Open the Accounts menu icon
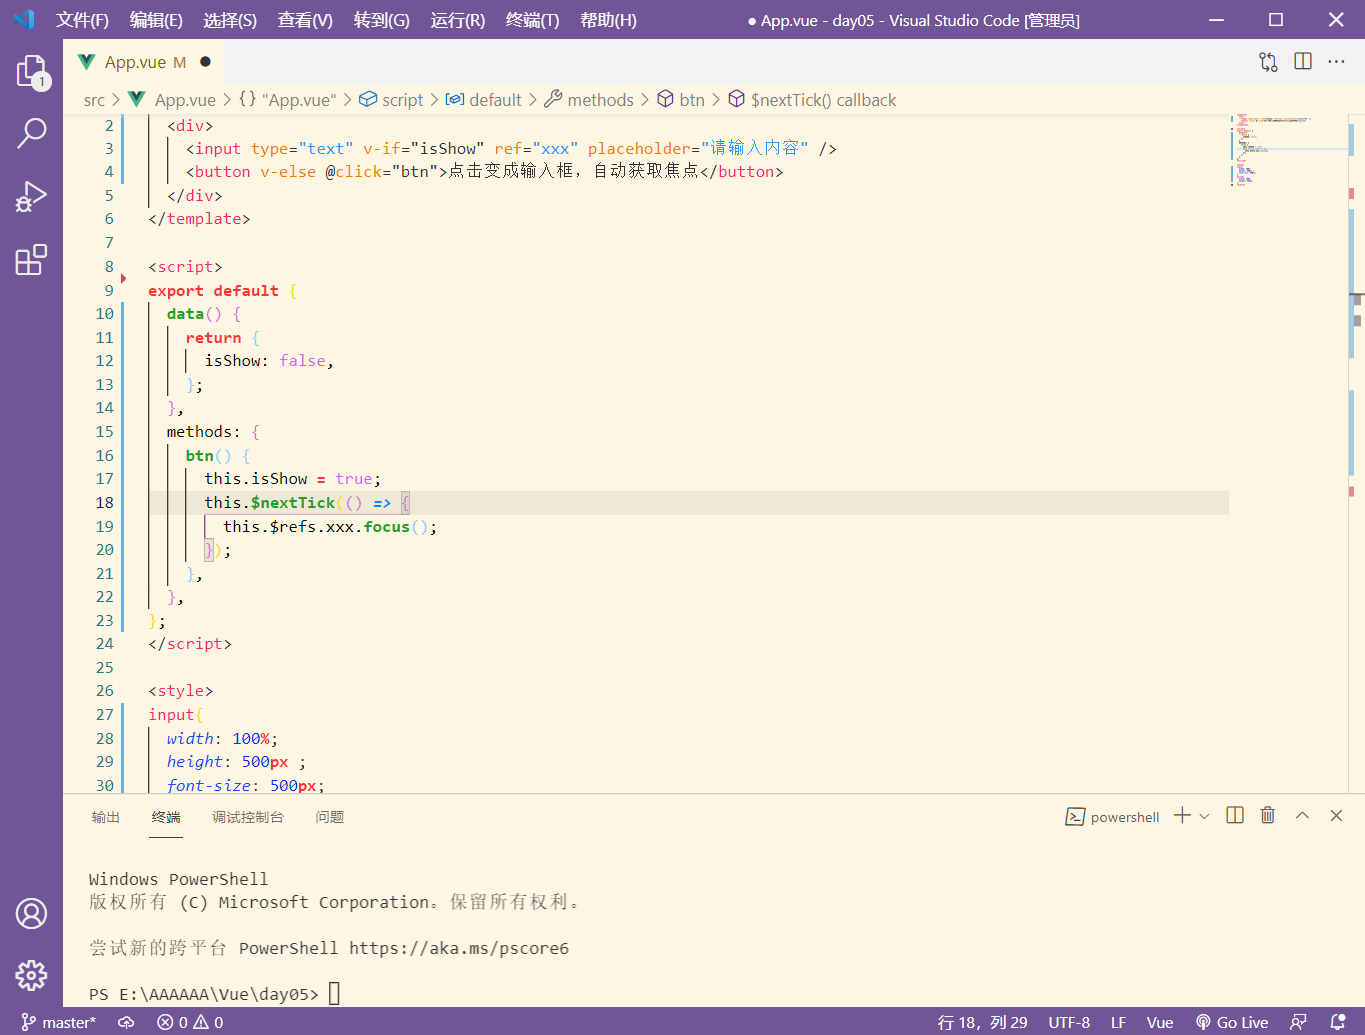The height and width of the screenshot is (1035, 1365). tap(31, 913)
